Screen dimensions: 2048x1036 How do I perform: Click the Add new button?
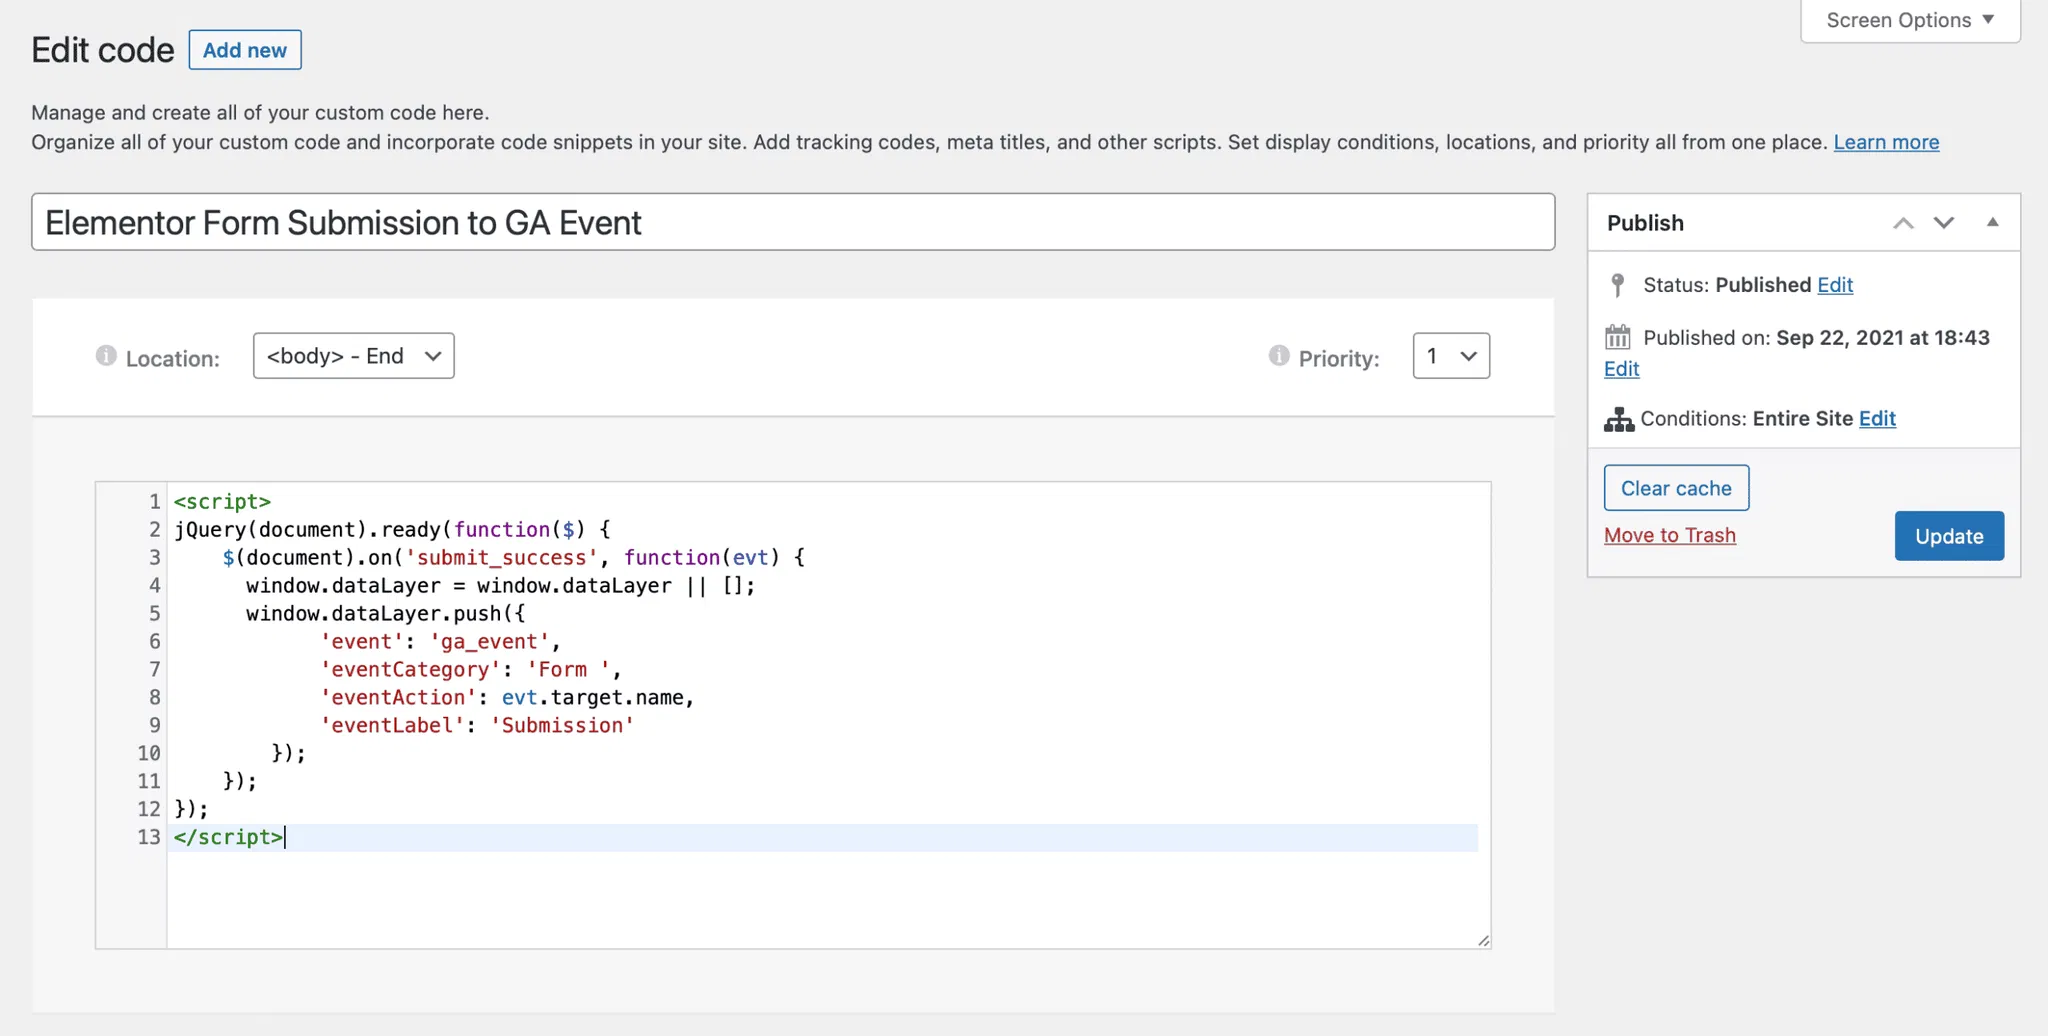pos(245,50)
